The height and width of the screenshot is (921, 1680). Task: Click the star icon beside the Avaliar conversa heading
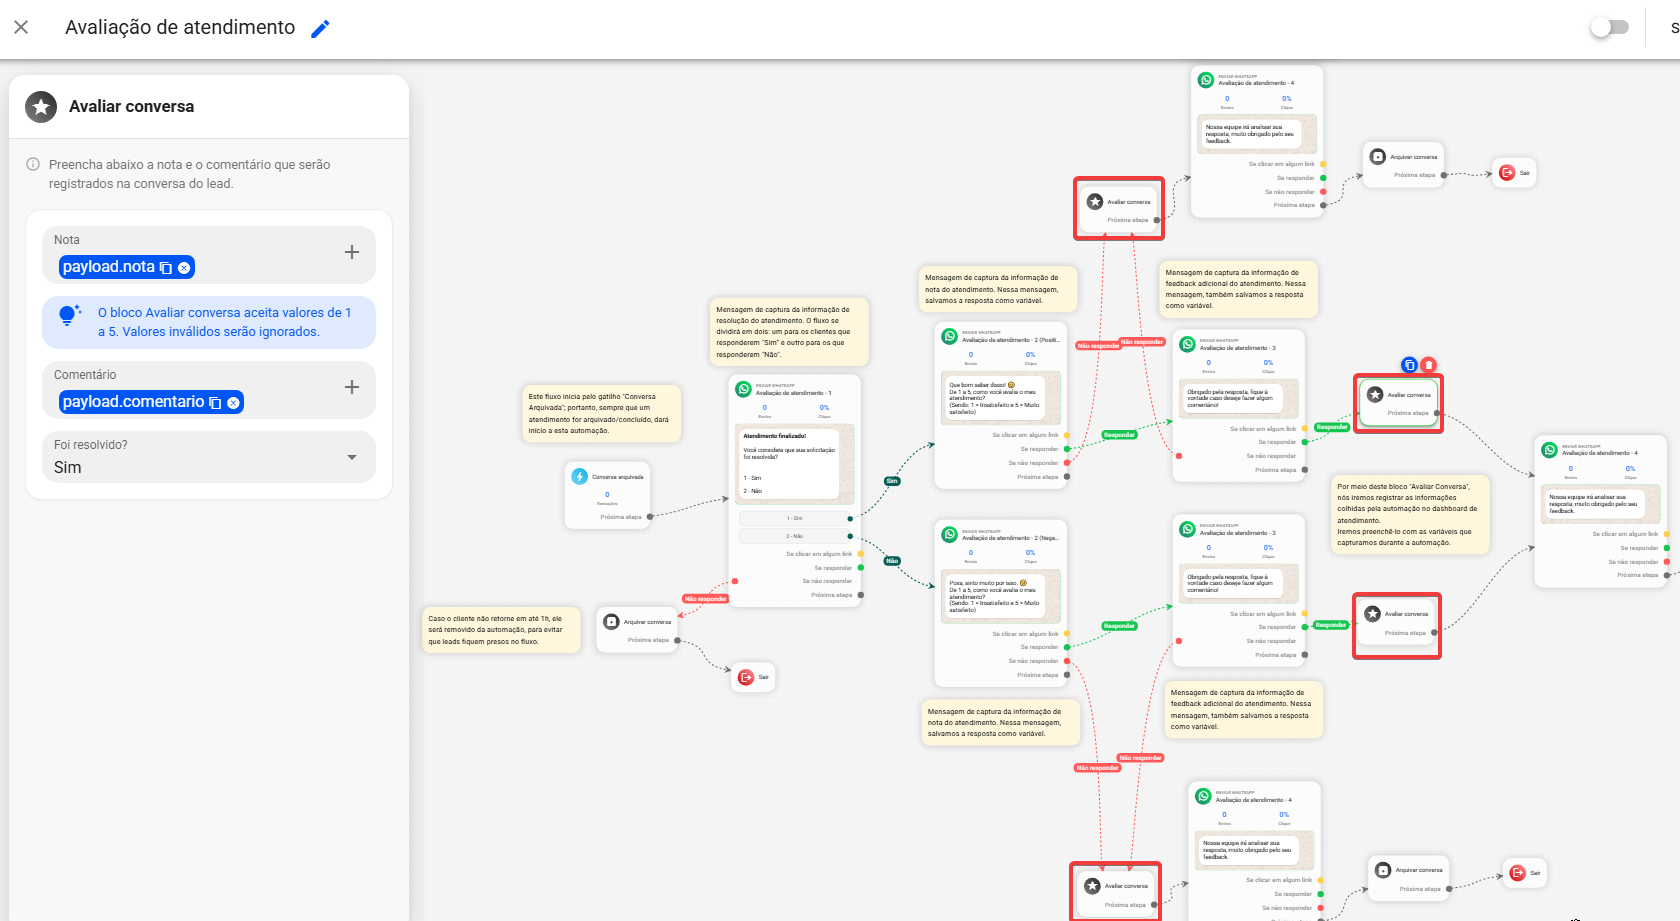coord(41,107)
